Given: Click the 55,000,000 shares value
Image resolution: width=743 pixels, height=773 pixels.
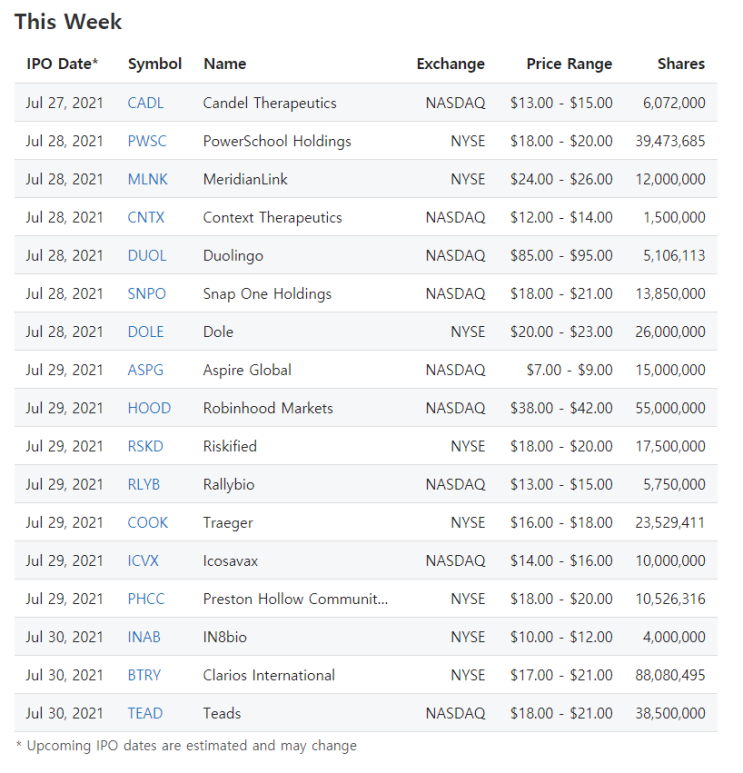Looking at the screenshot, I should [x=671, y=408].
